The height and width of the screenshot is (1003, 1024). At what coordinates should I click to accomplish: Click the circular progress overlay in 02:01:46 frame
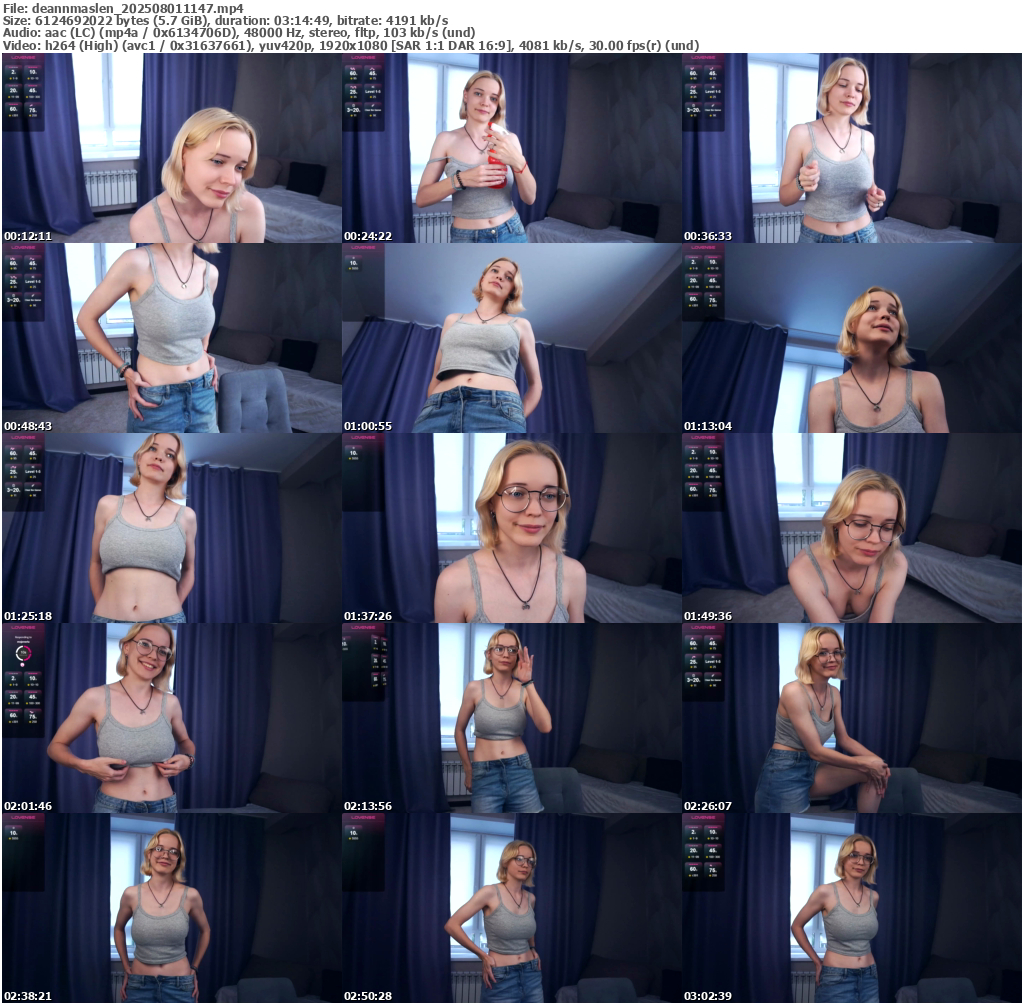(23, 653)
